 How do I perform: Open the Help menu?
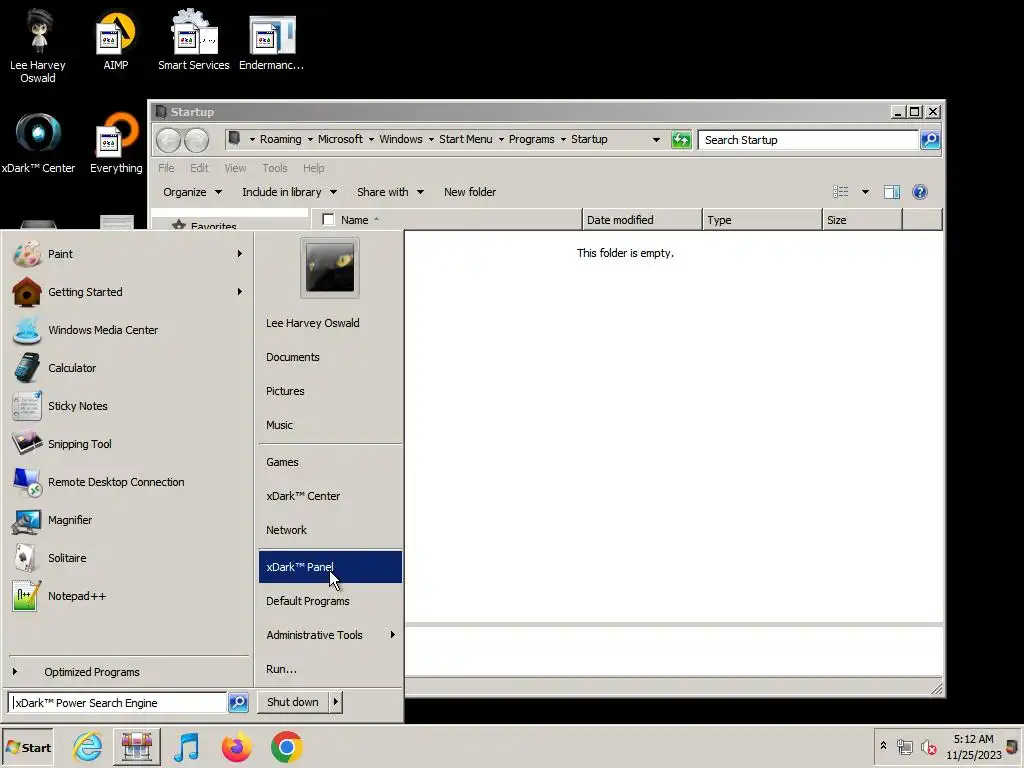(313, 168)
